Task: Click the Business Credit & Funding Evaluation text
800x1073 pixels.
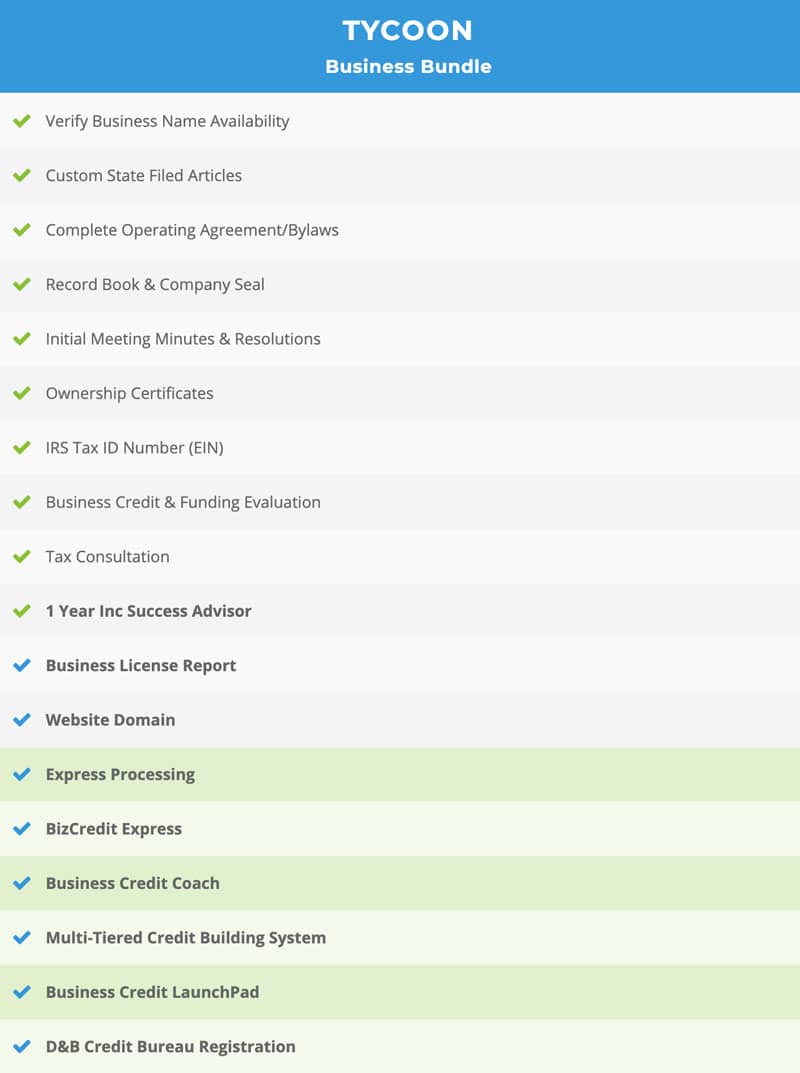Action: tap(183, 502)
